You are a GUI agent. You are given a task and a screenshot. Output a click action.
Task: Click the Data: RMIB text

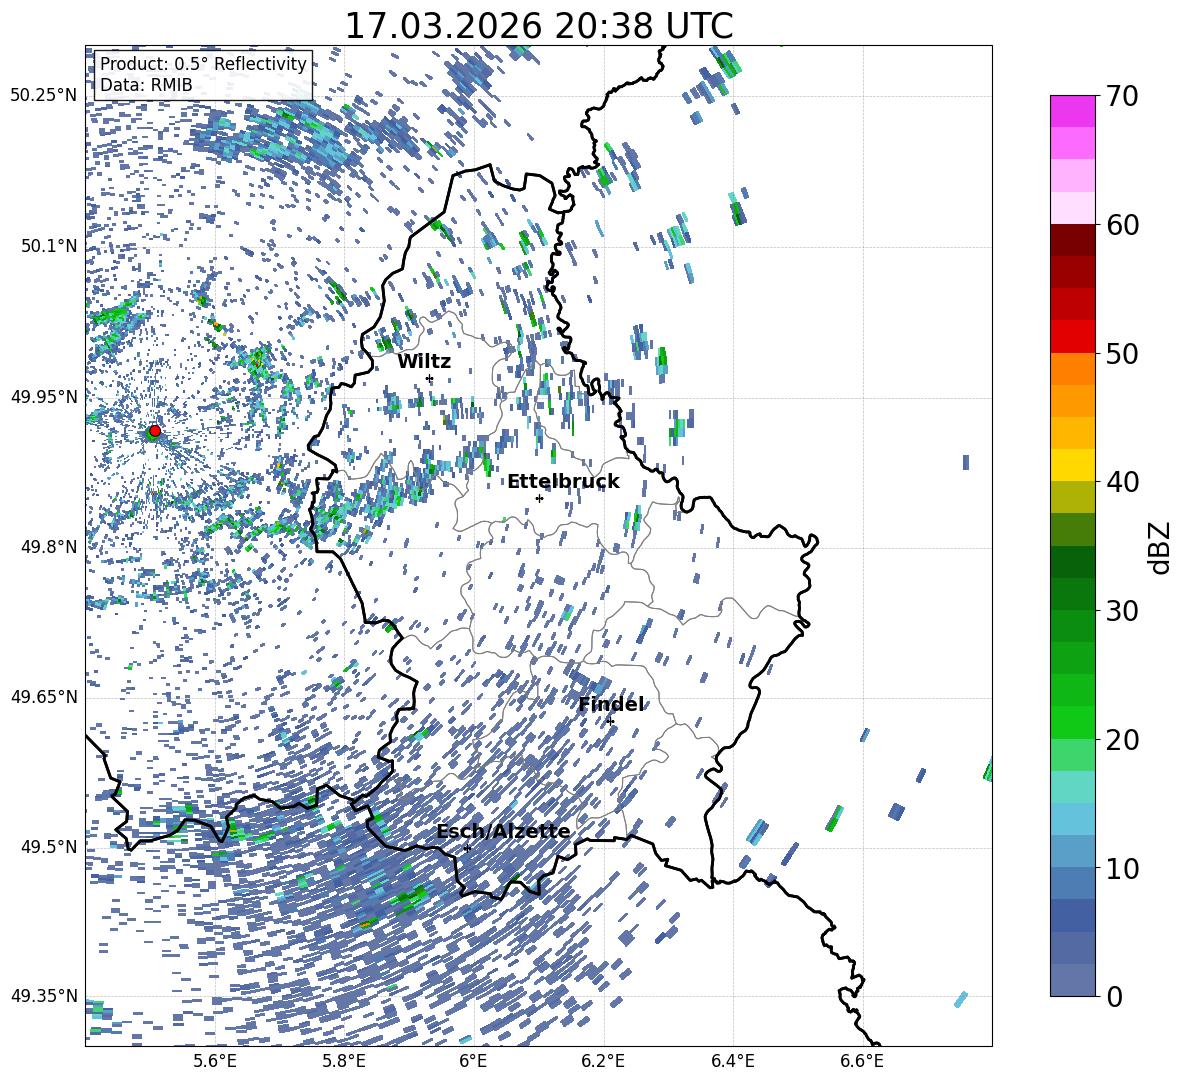pos(146,85)
